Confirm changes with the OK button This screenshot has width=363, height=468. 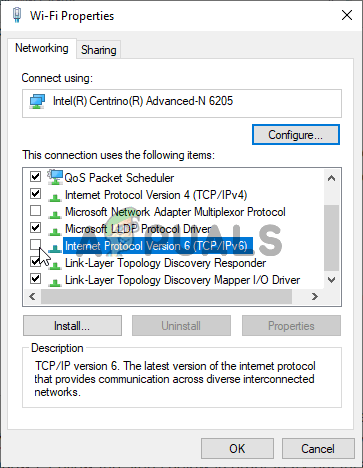pyautogui.click(x=237, y=448)
